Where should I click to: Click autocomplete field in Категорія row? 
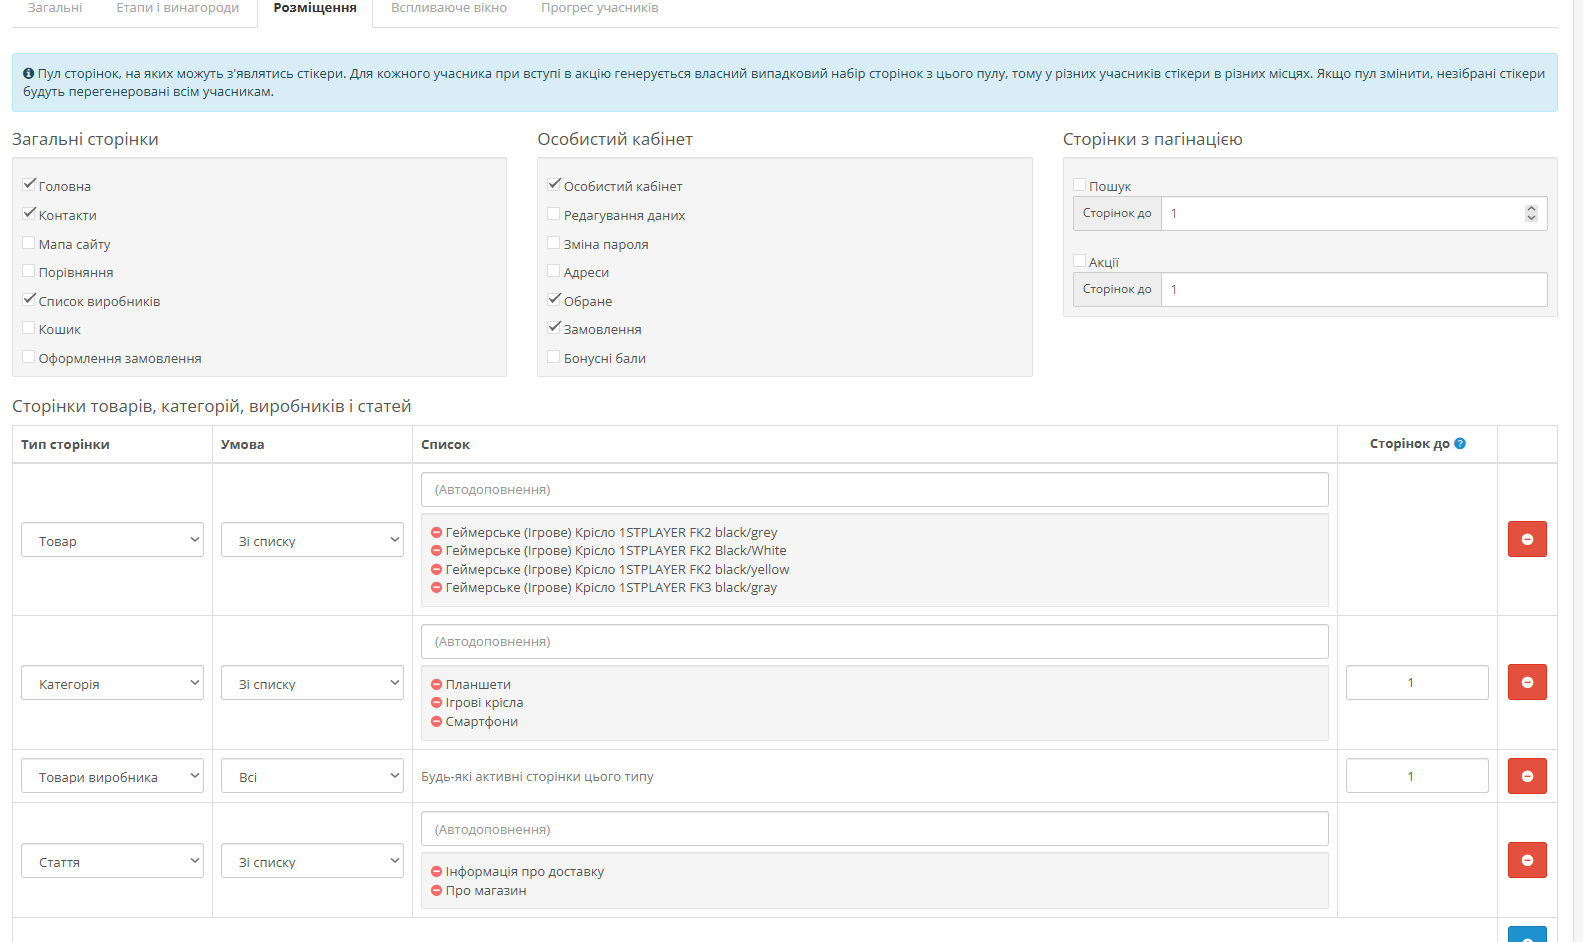click(875, 641)
